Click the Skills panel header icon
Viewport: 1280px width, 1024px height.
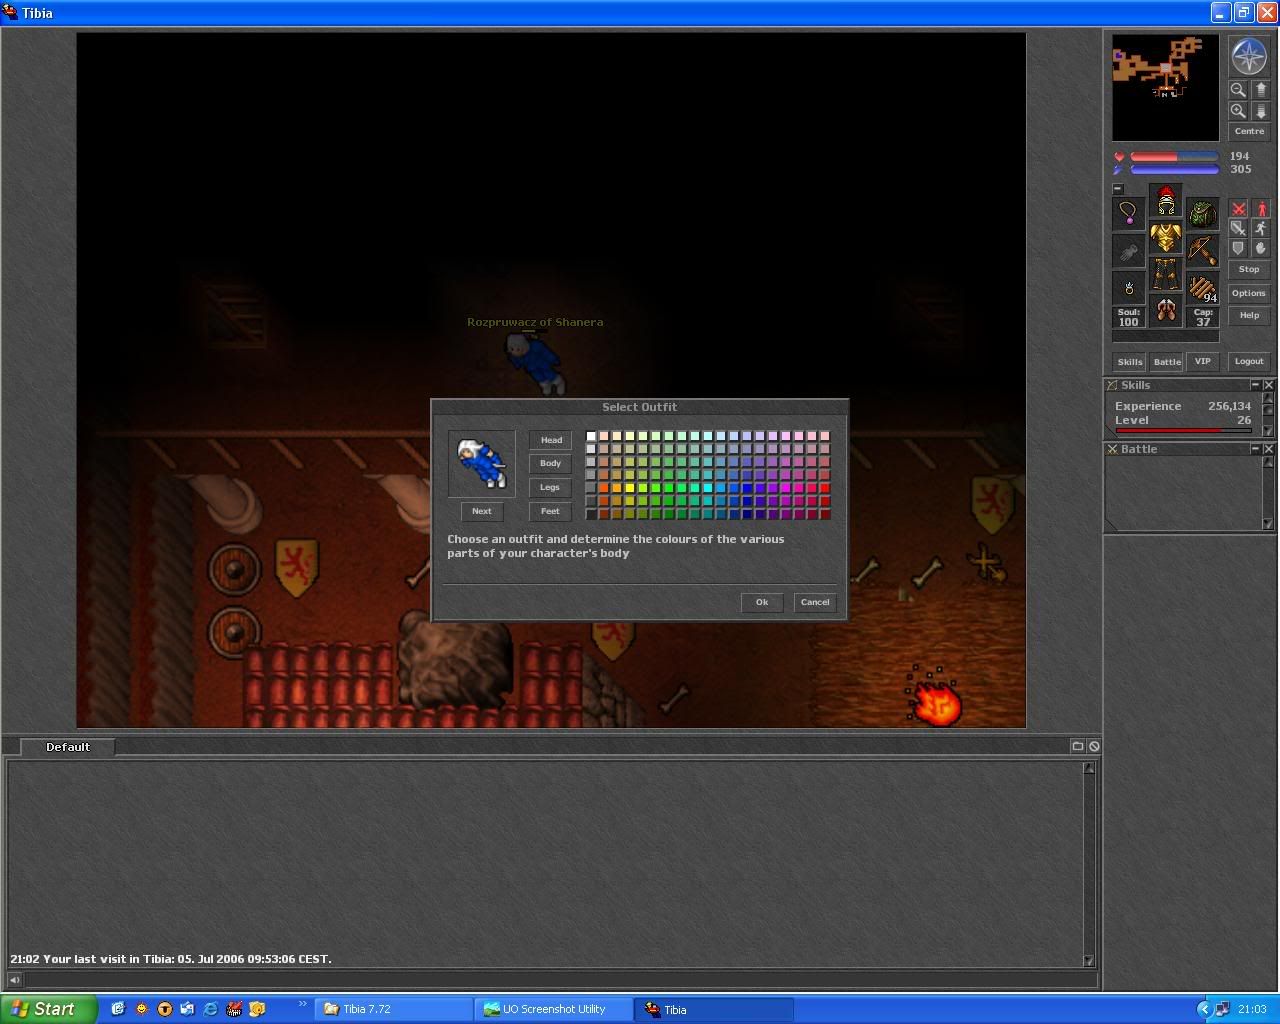[x=1112, y=385]
